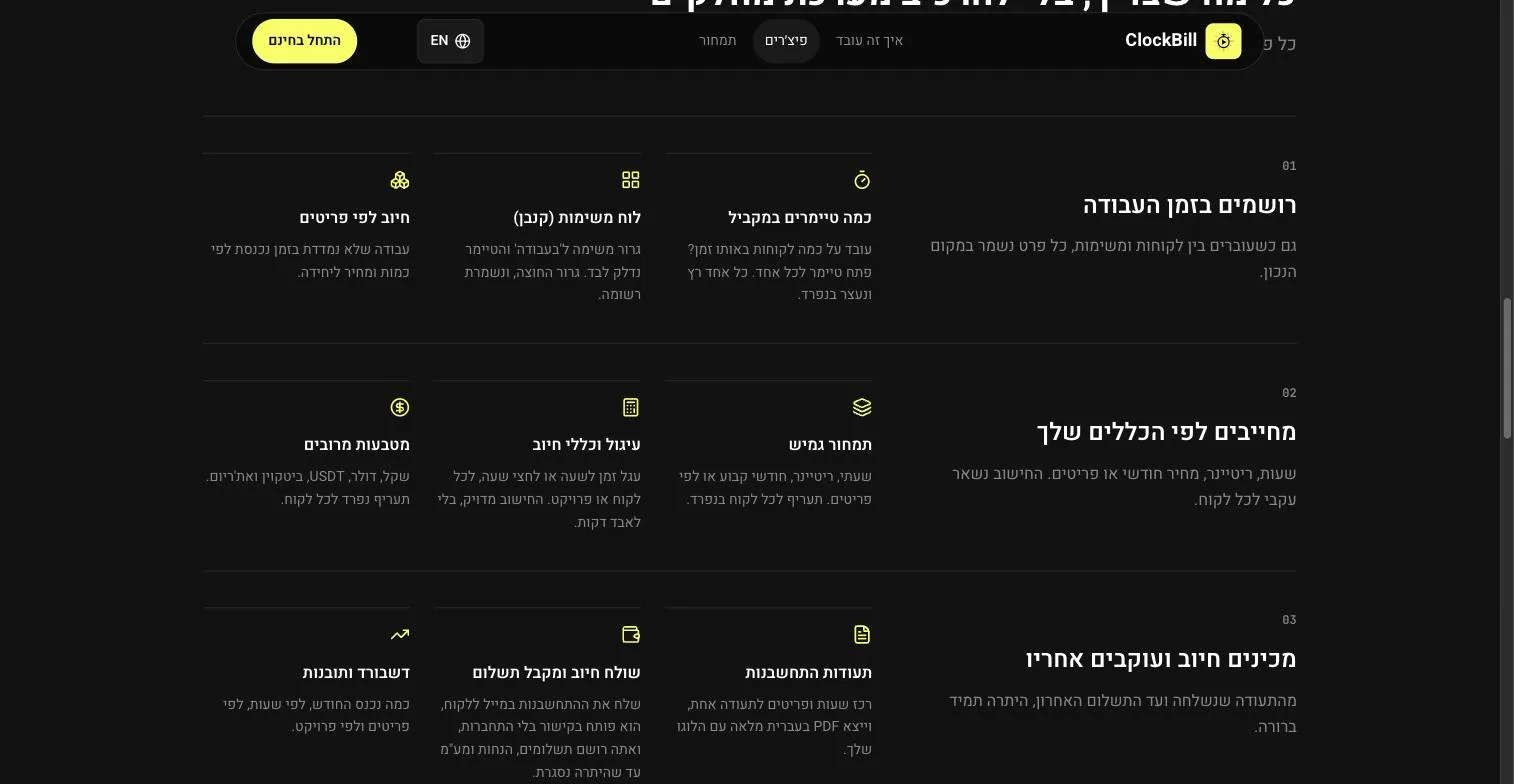Click description starting מהתעודה שנשלחה
This screenshot has height=784, width=1514.
[x=1122, y=714]
